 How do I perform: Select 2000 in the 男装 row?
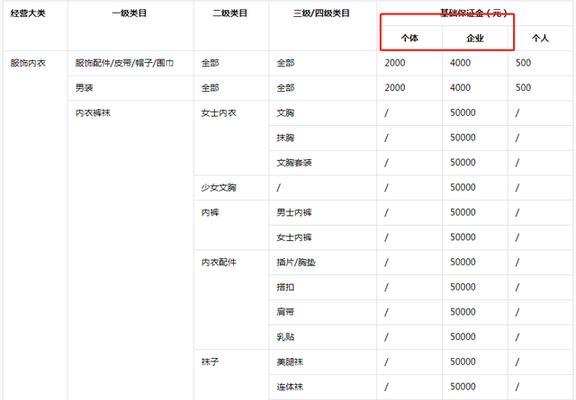[x=395, y=88]
